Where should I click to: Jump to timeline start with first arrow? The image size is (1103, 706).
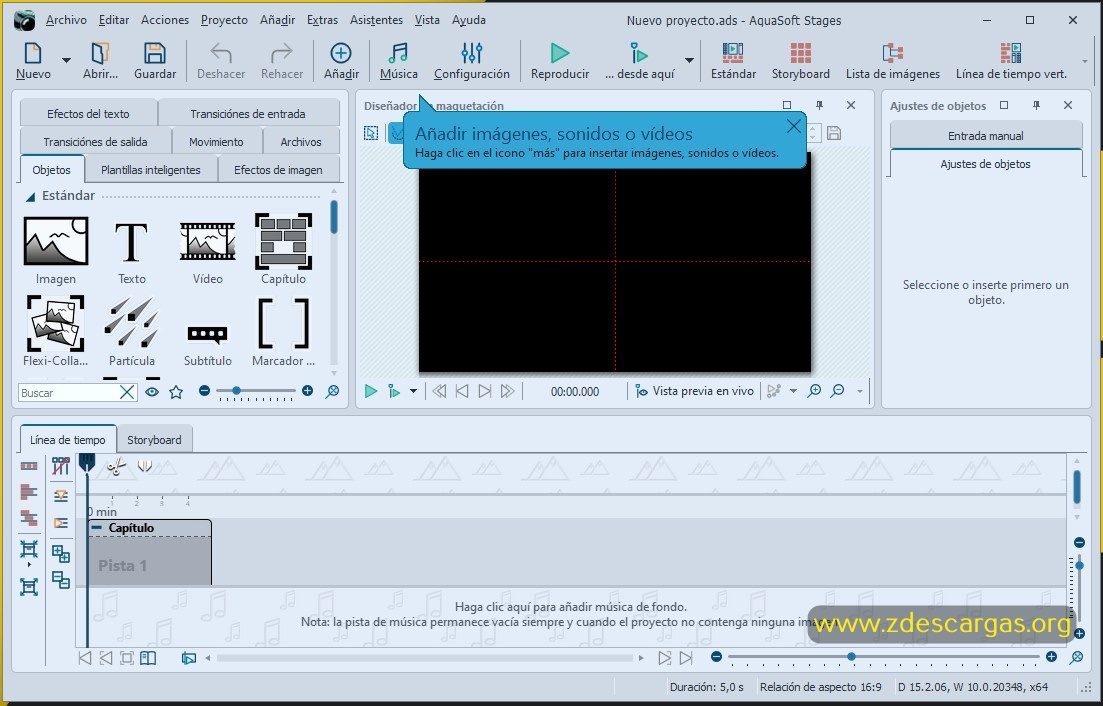(x=84, y=658)
